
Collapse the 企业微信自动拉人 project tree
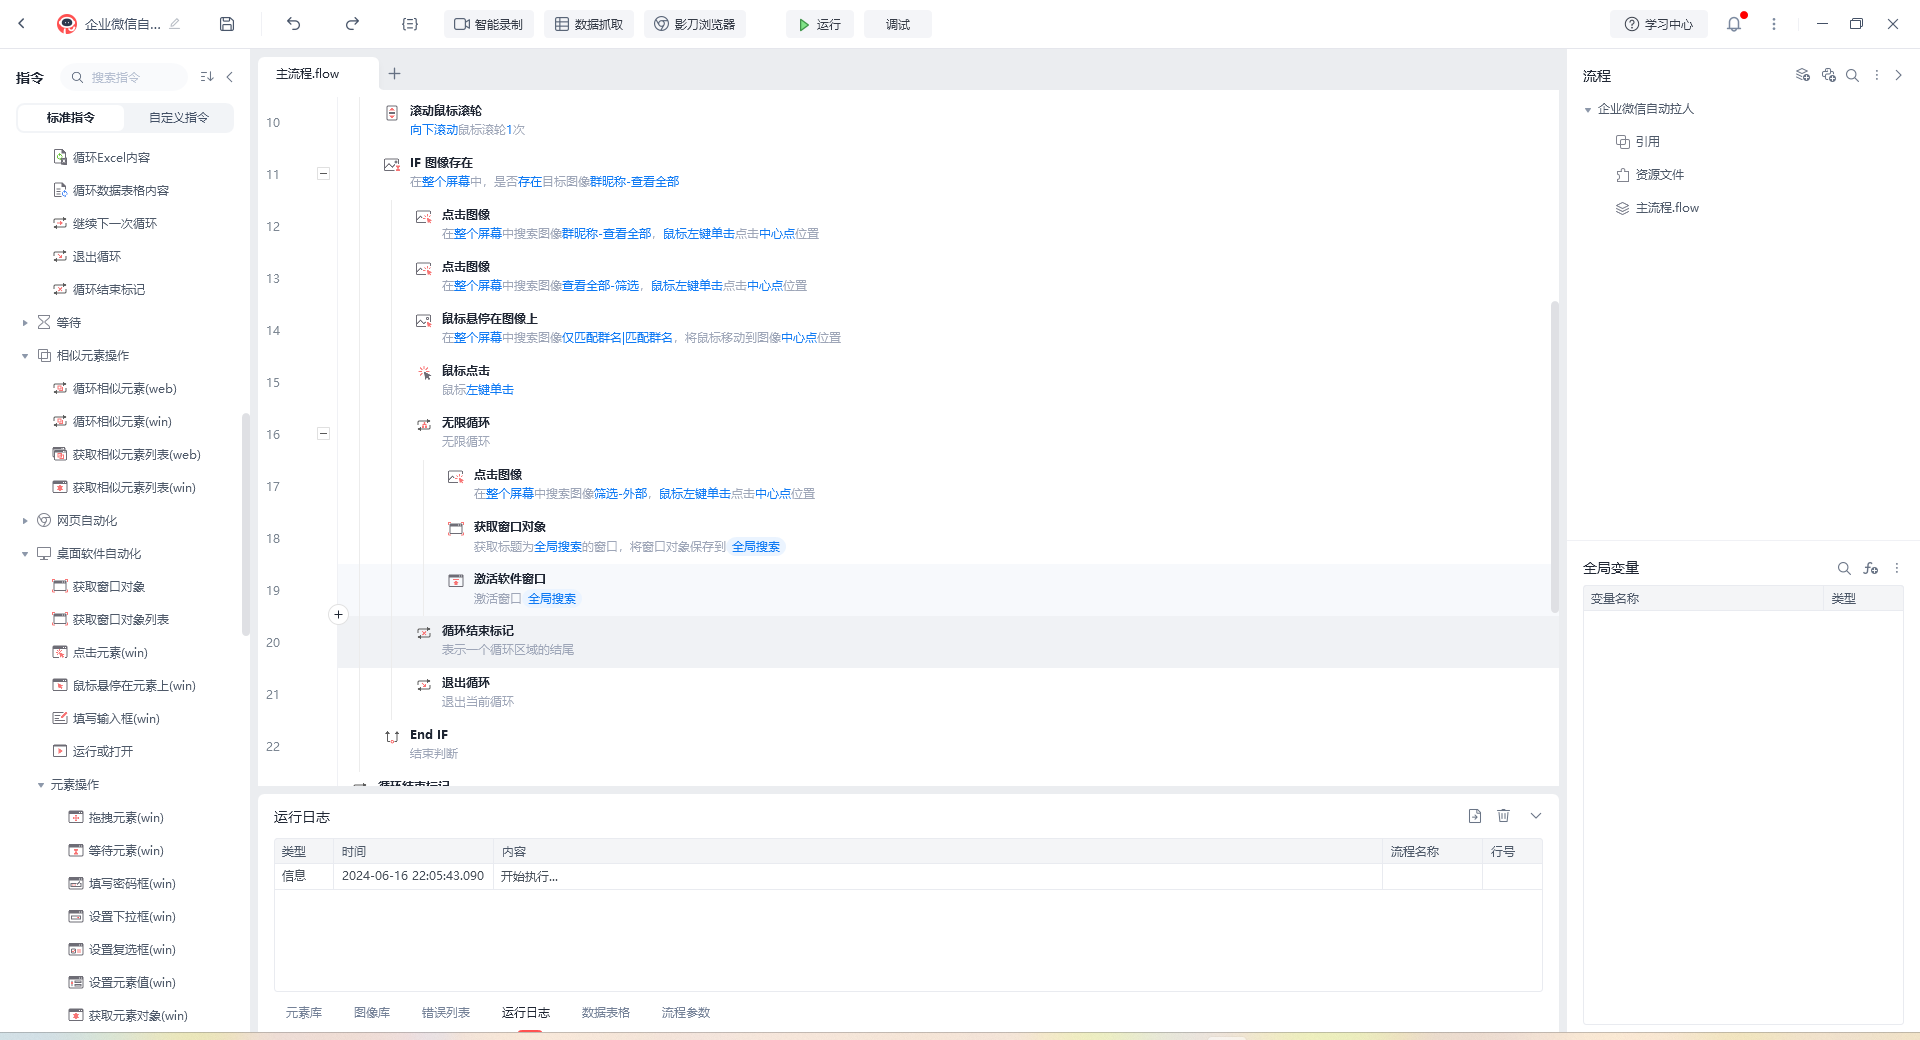[1588, 110]
